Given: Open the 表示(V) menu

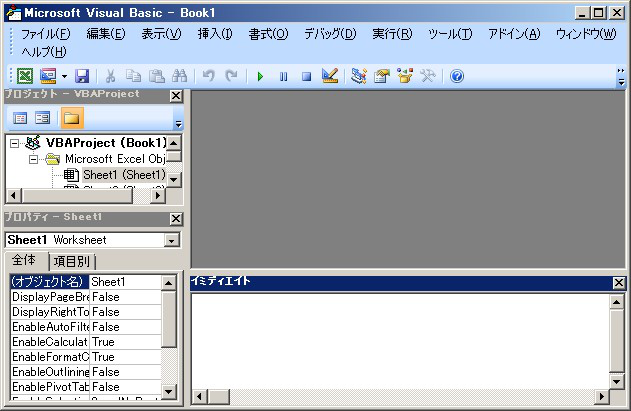Looking at the screenshot, I should (x=161, y=34).
